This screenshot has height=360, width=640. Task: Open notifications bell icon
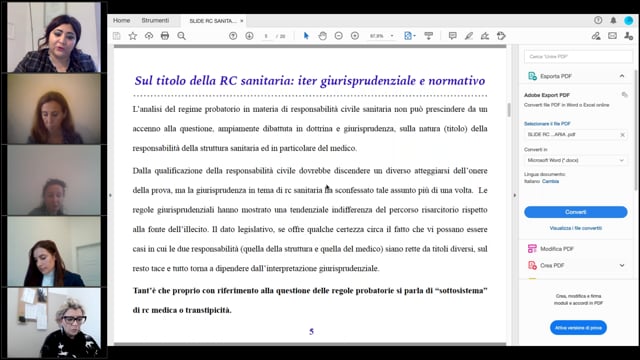point(613,20)
